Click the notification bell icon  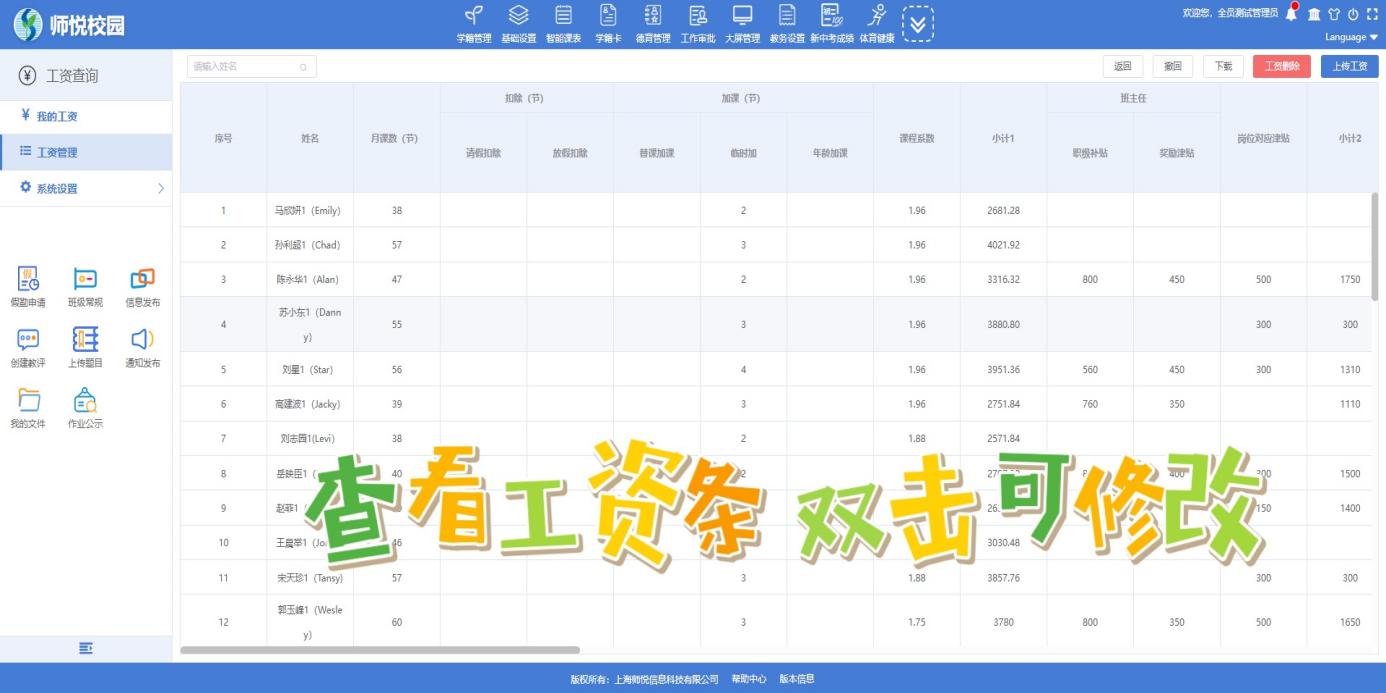[x=1291, y=14]
